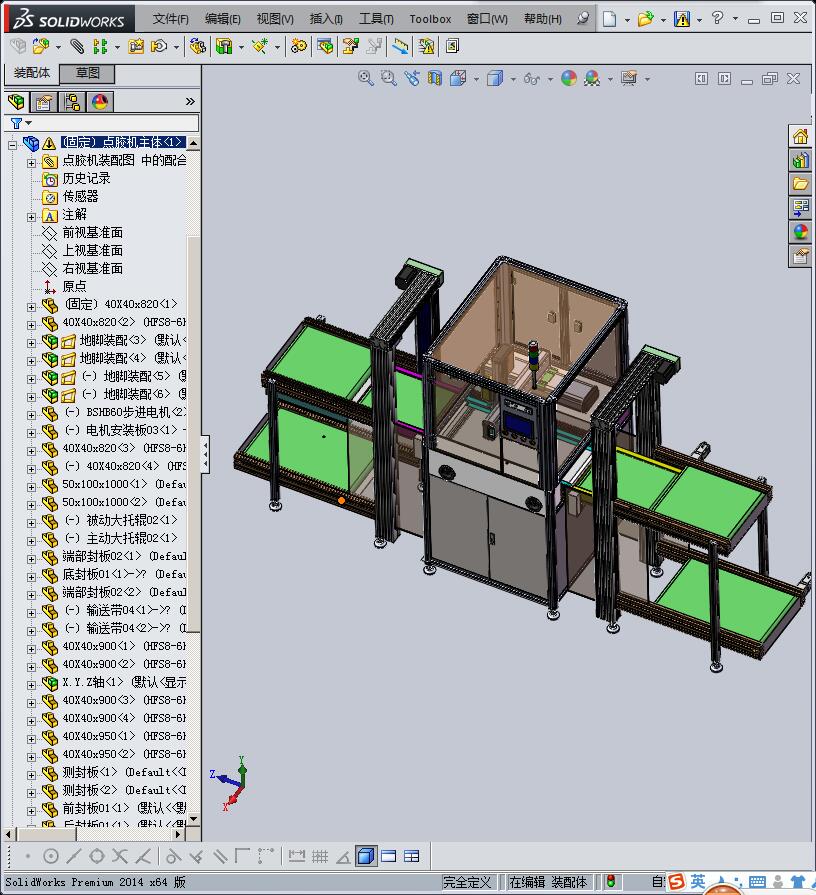Click the tree horizontal scrollbar right arrow

tap(179, 834)
